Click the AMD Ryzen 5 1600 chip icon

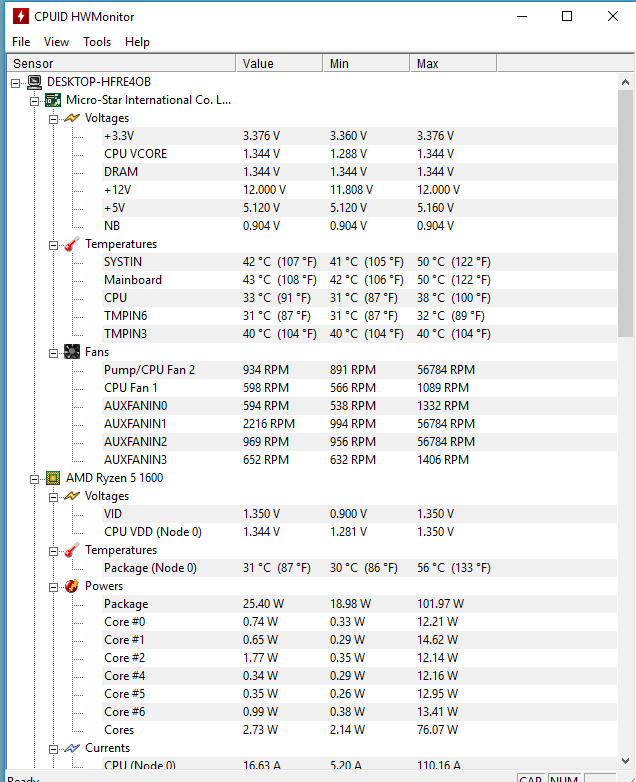coord(53,478)
